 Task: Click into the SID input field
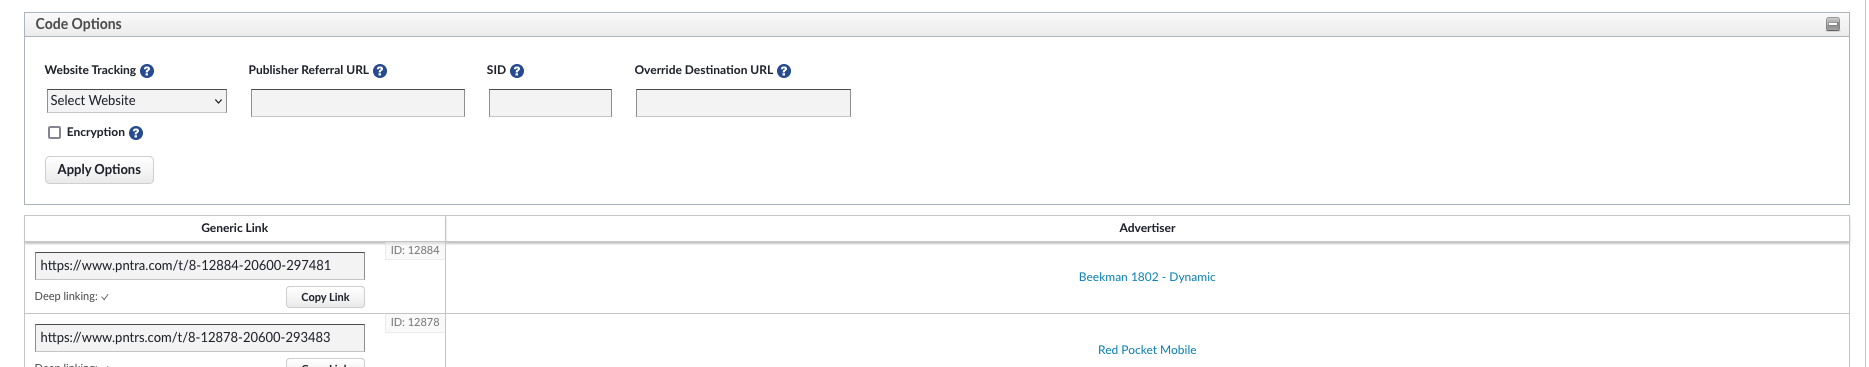(550, 103)
